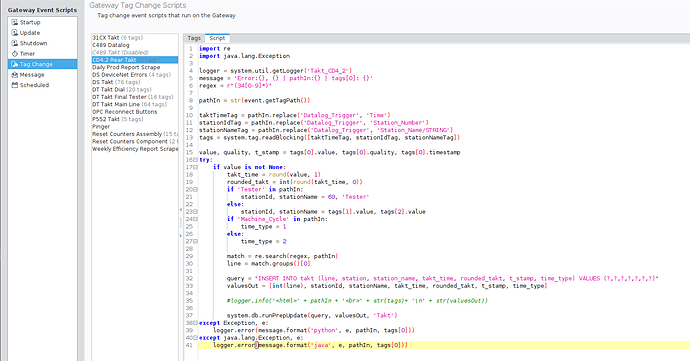Open the Message envelope icon
Image resolution: width=690 pixels, height=361 pixels.
[x=15, y=75]
